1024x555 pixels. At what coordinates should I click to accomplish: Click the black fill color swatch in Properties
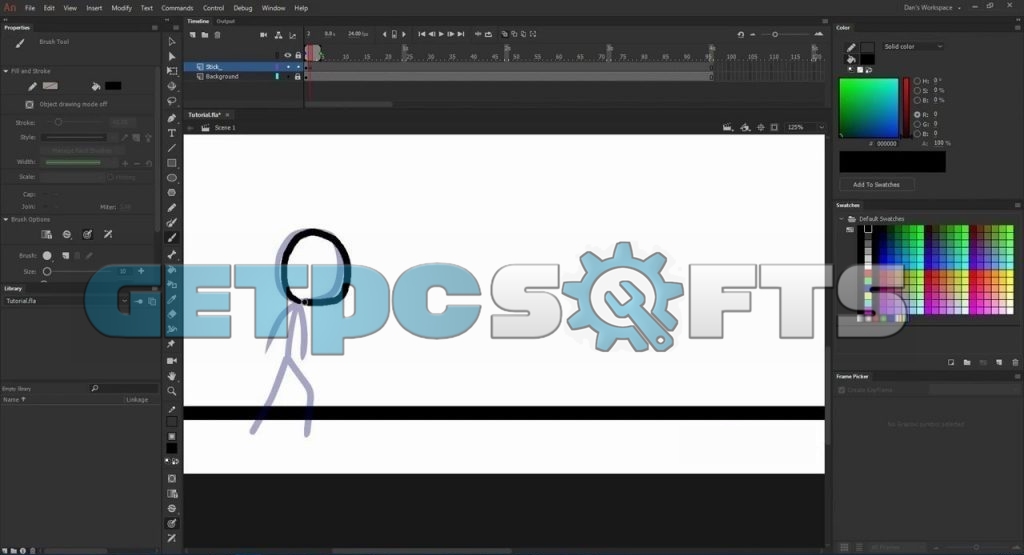113,86
